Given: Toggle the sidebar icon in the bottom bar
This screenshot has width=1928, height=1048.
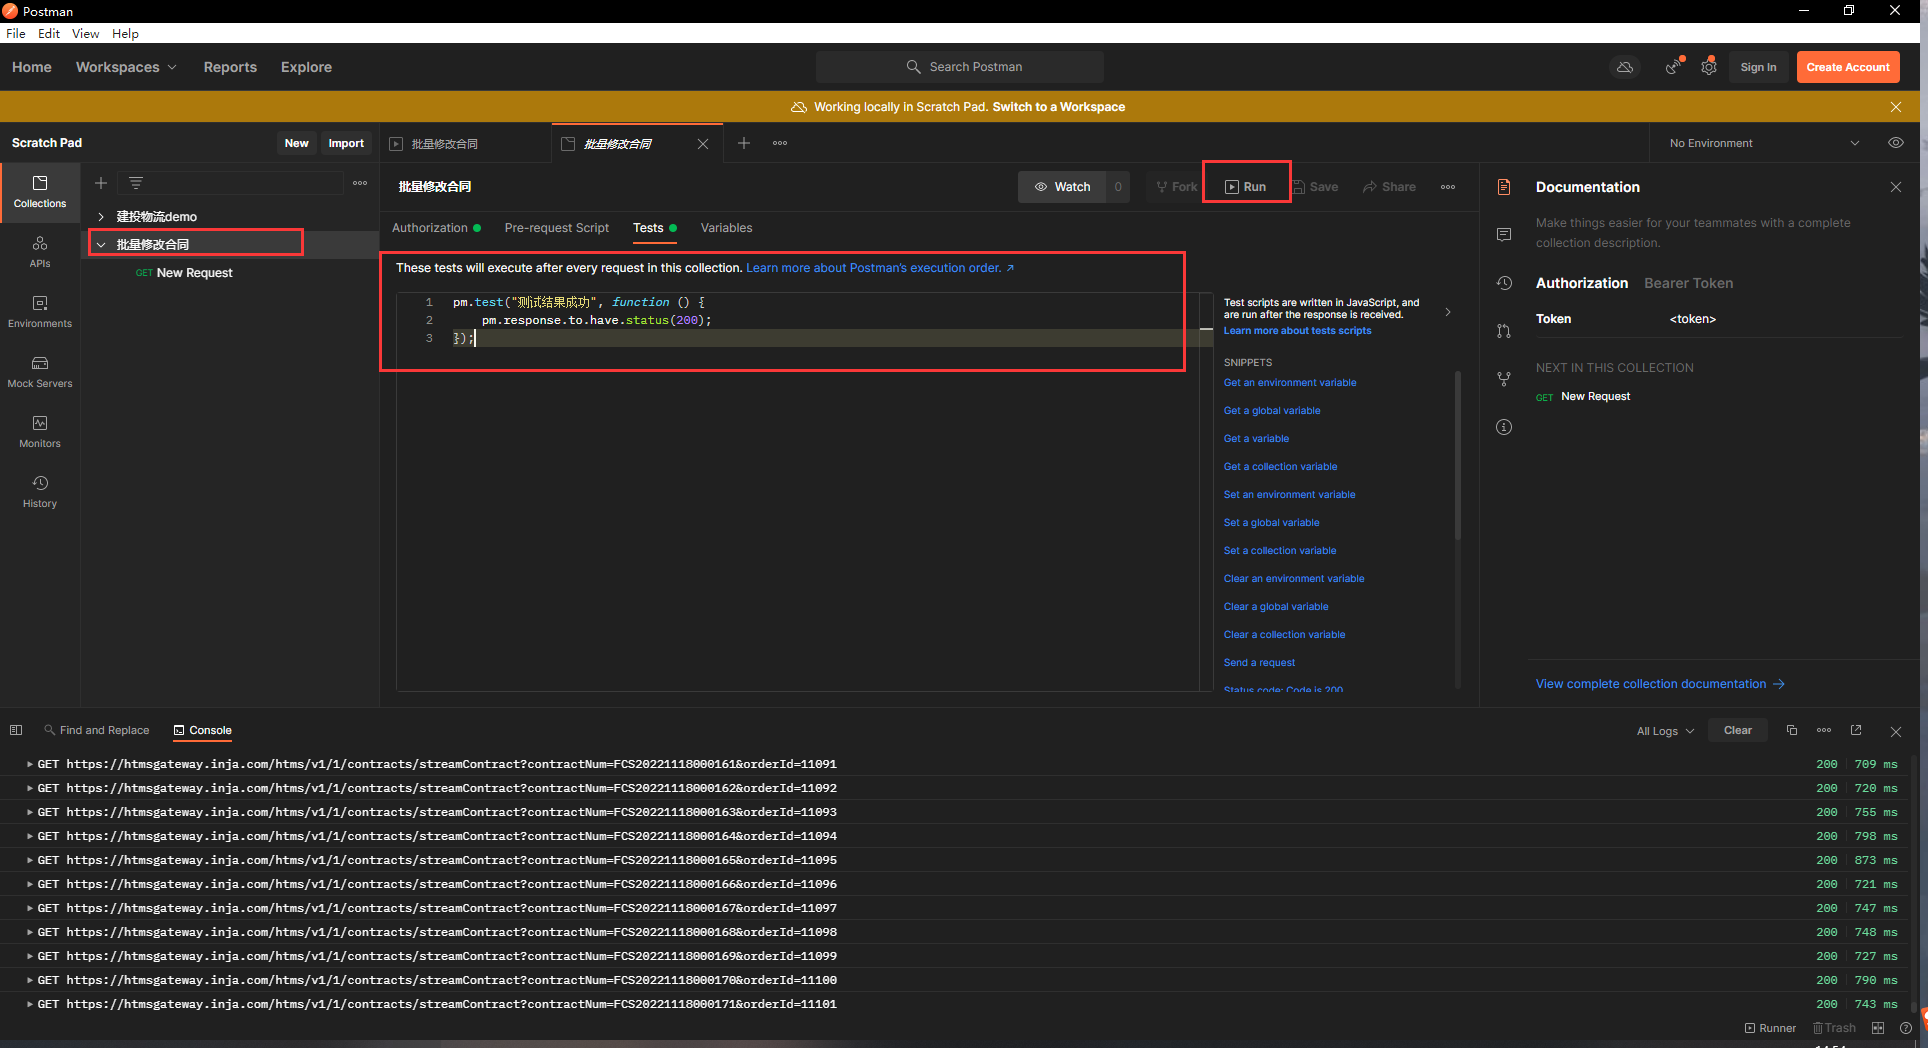Looking at the screenshot, I should click(x=16, y=730).
